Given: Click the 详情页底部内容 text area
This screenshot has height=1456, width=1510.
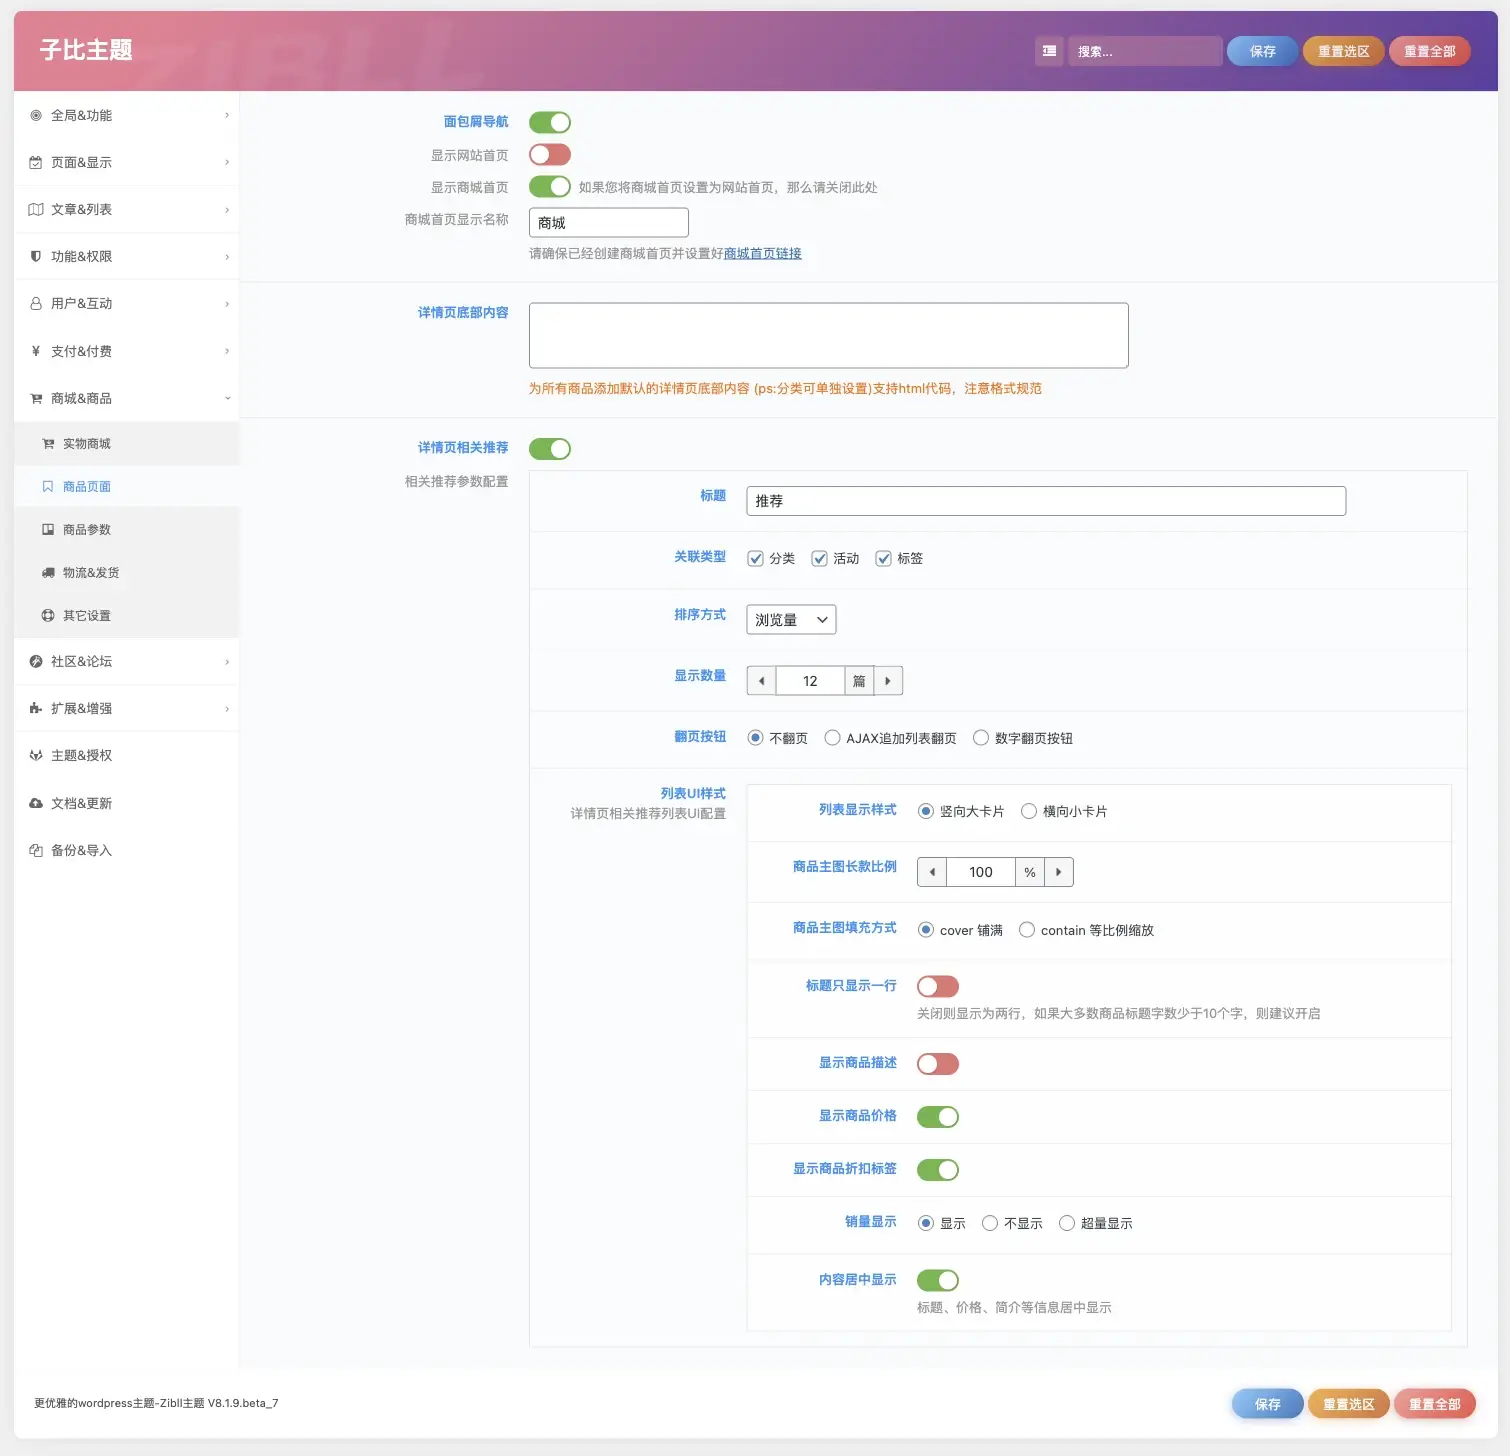Looking at the screenshot, I should pos(828,336).
